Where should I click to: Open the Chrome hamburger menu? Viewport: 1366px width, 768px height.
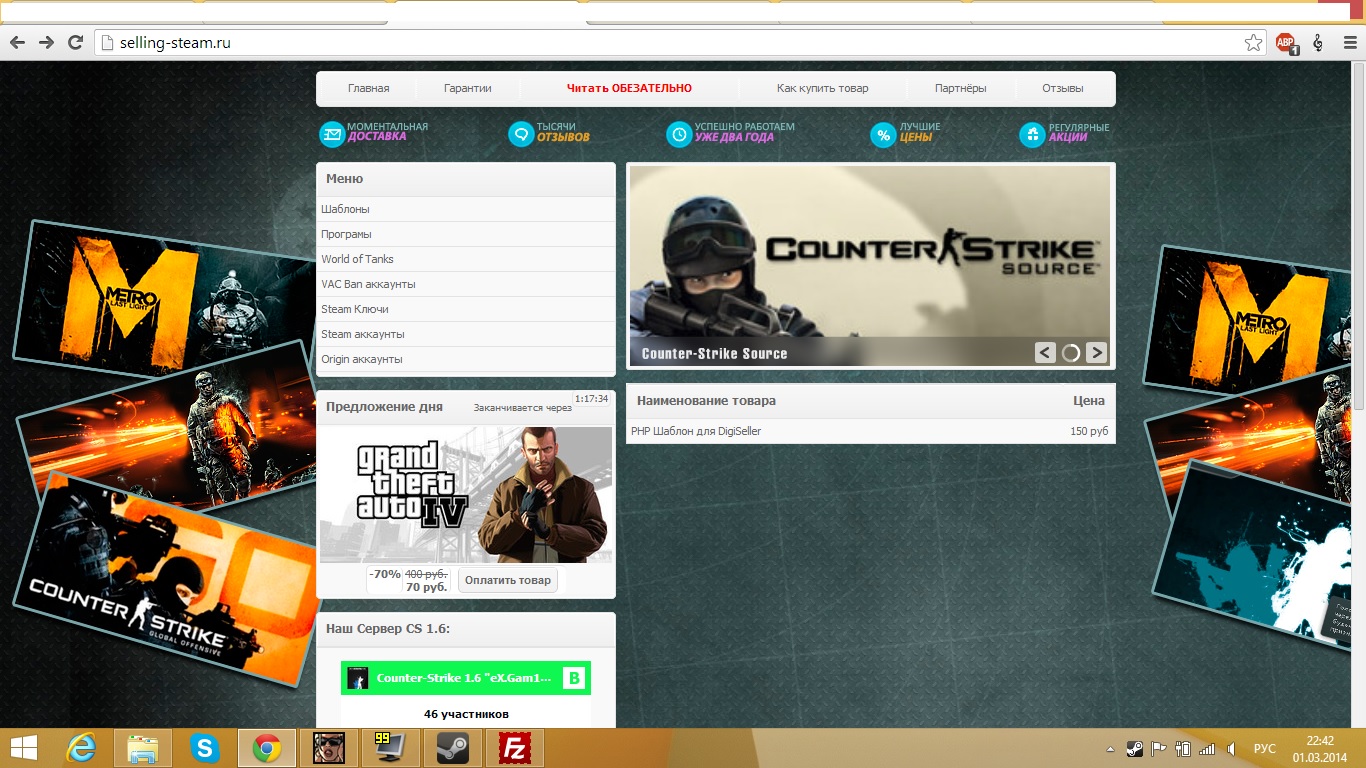pos(1350,43)
